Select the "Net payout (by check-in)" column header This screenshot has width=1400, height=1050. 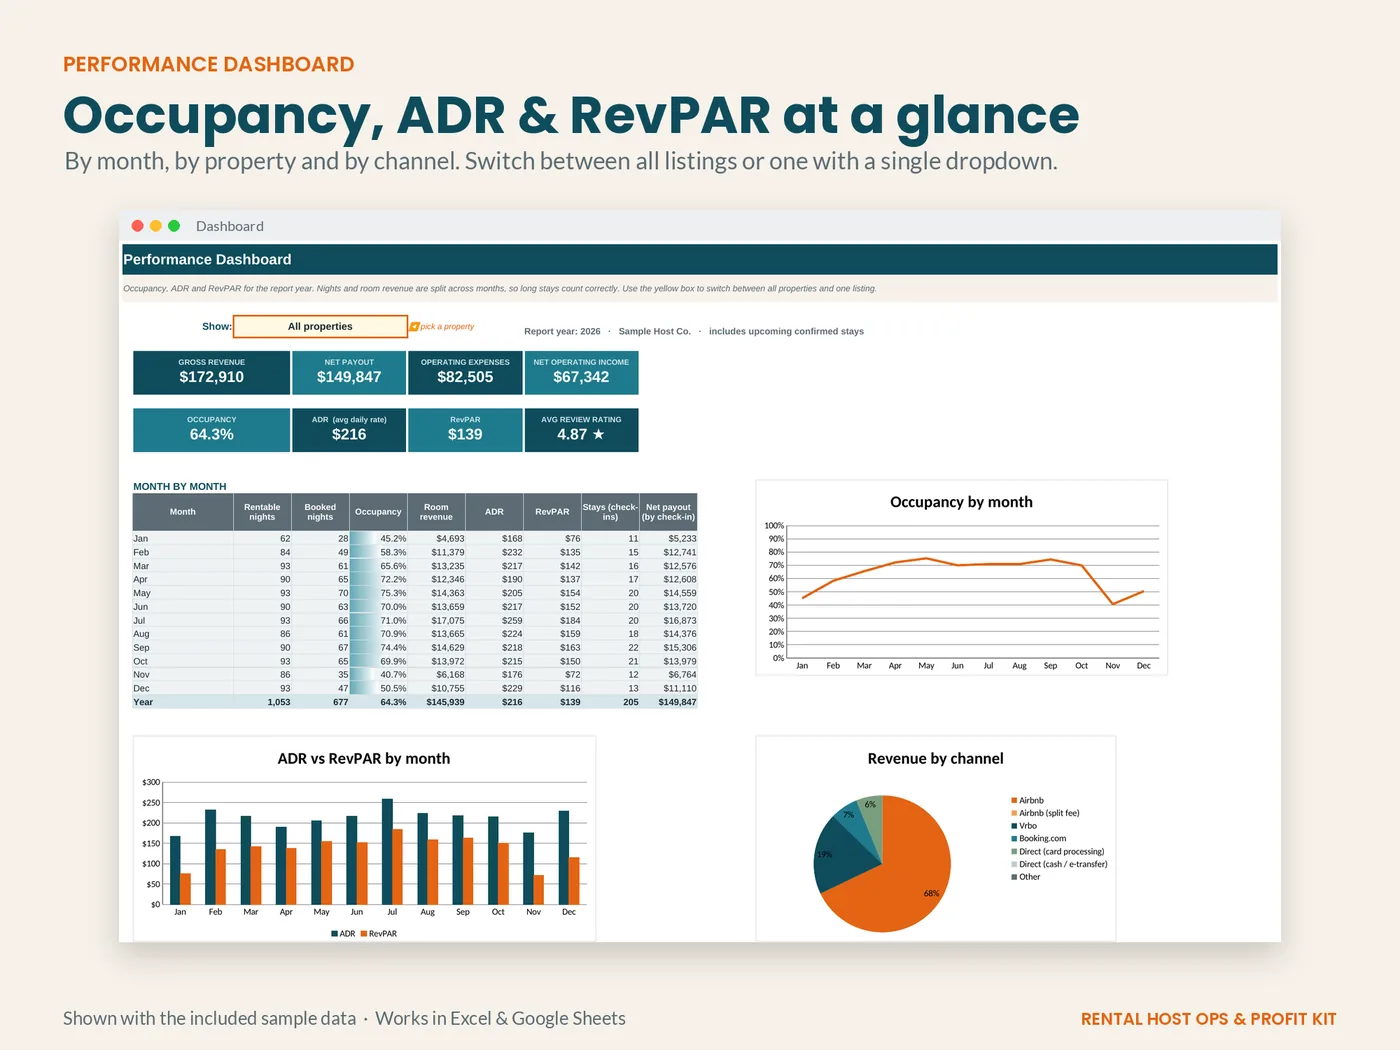tap(668, 512)
